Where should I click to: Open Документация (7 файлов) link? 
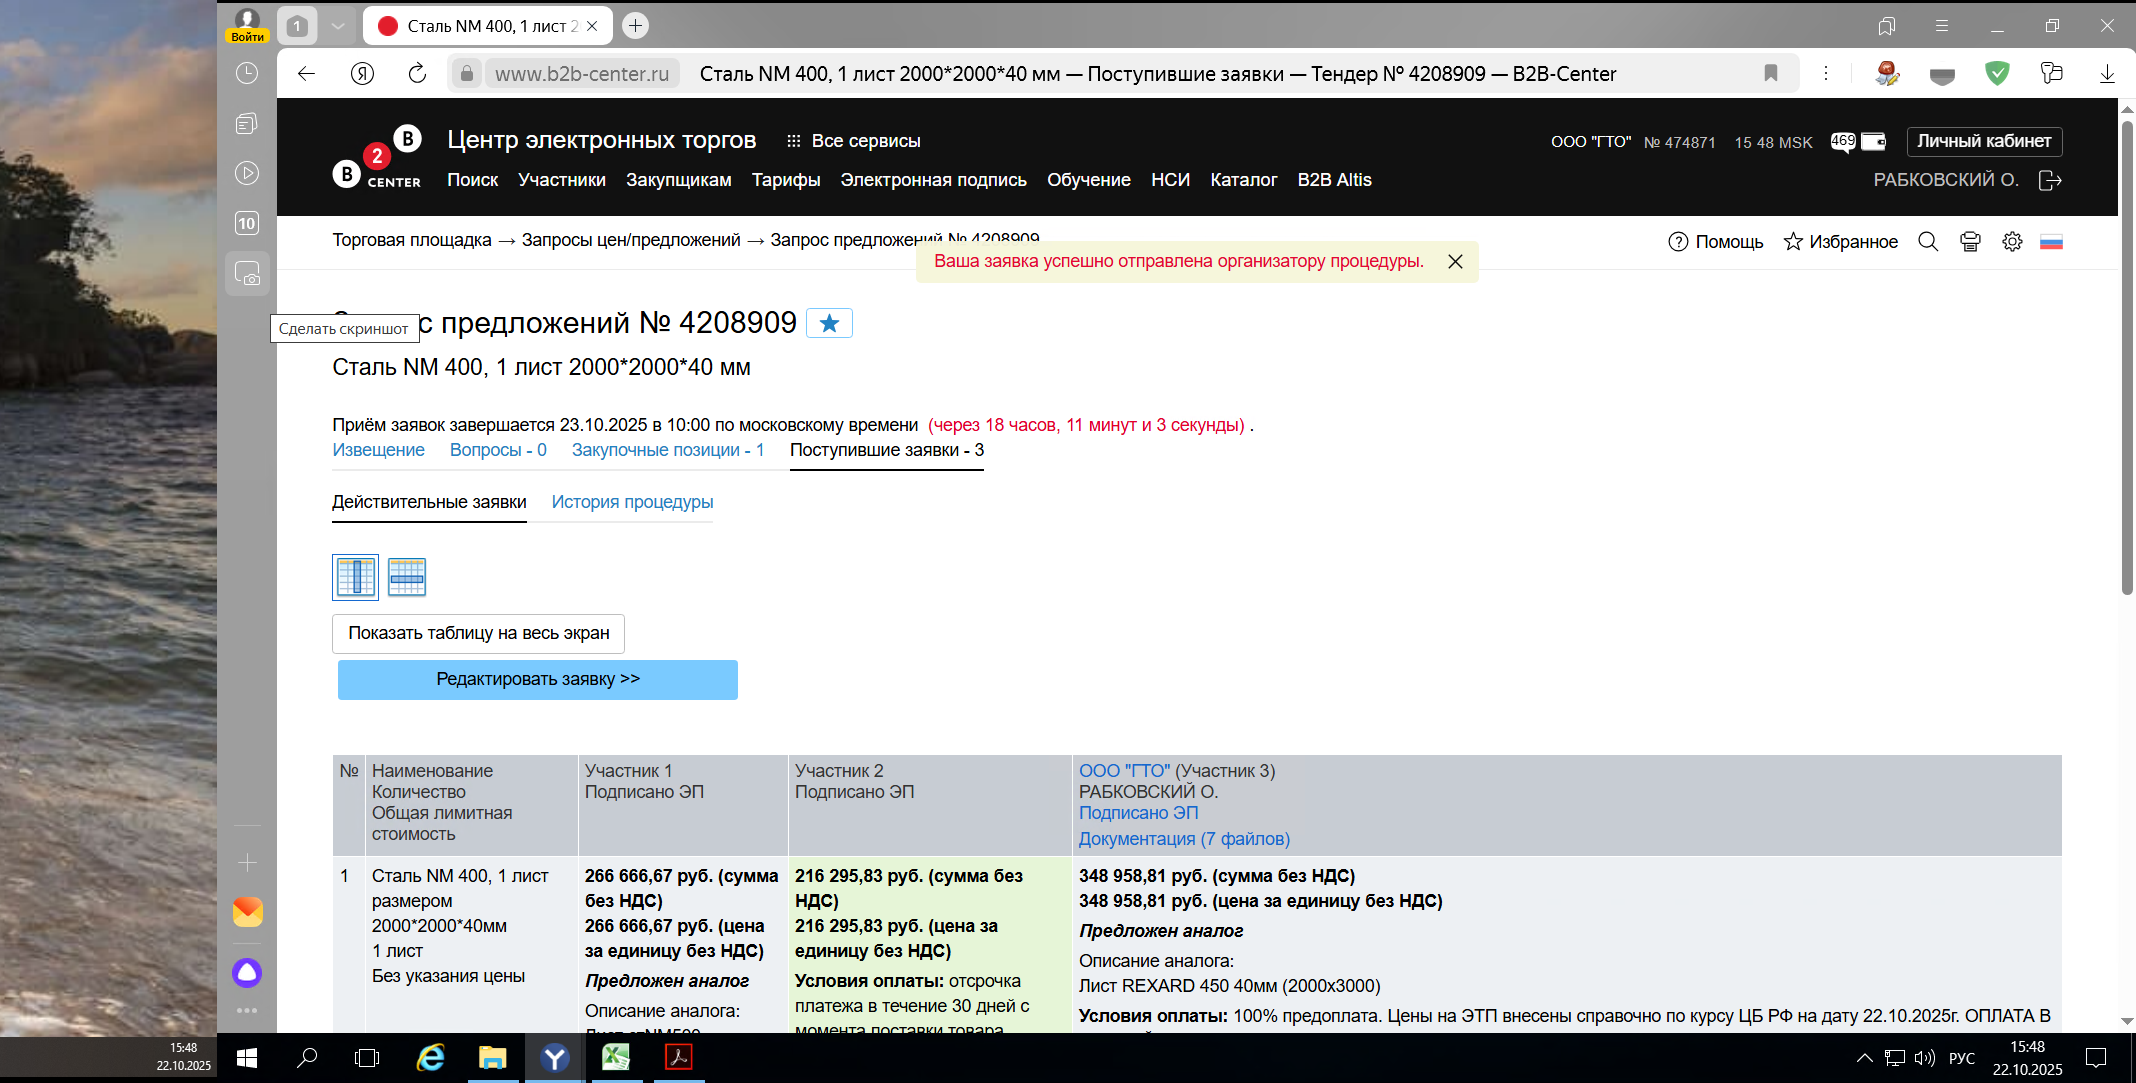pos(1184,839)
